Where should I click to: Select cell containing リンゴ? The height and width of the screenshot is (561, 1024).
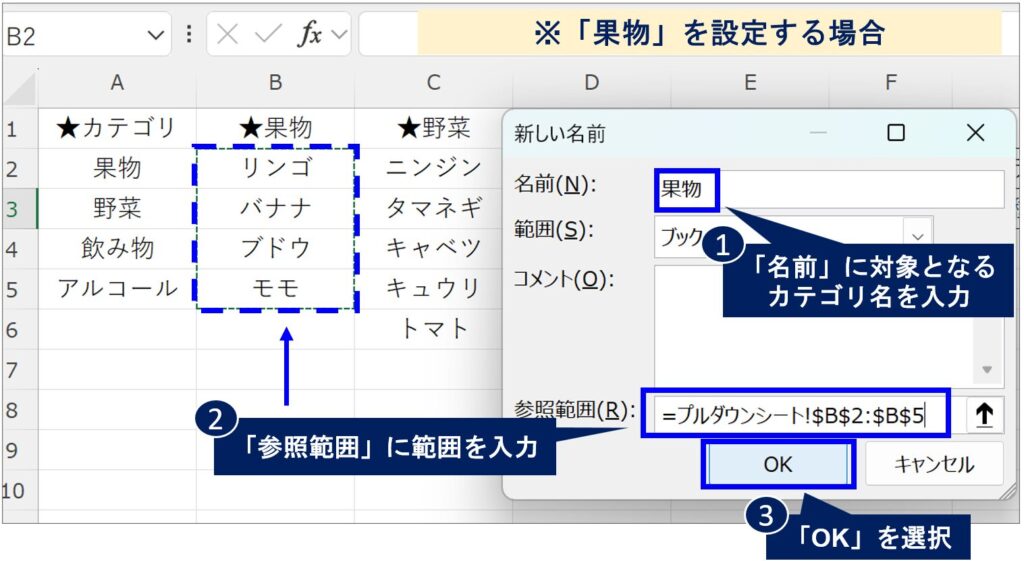point(275,168)
